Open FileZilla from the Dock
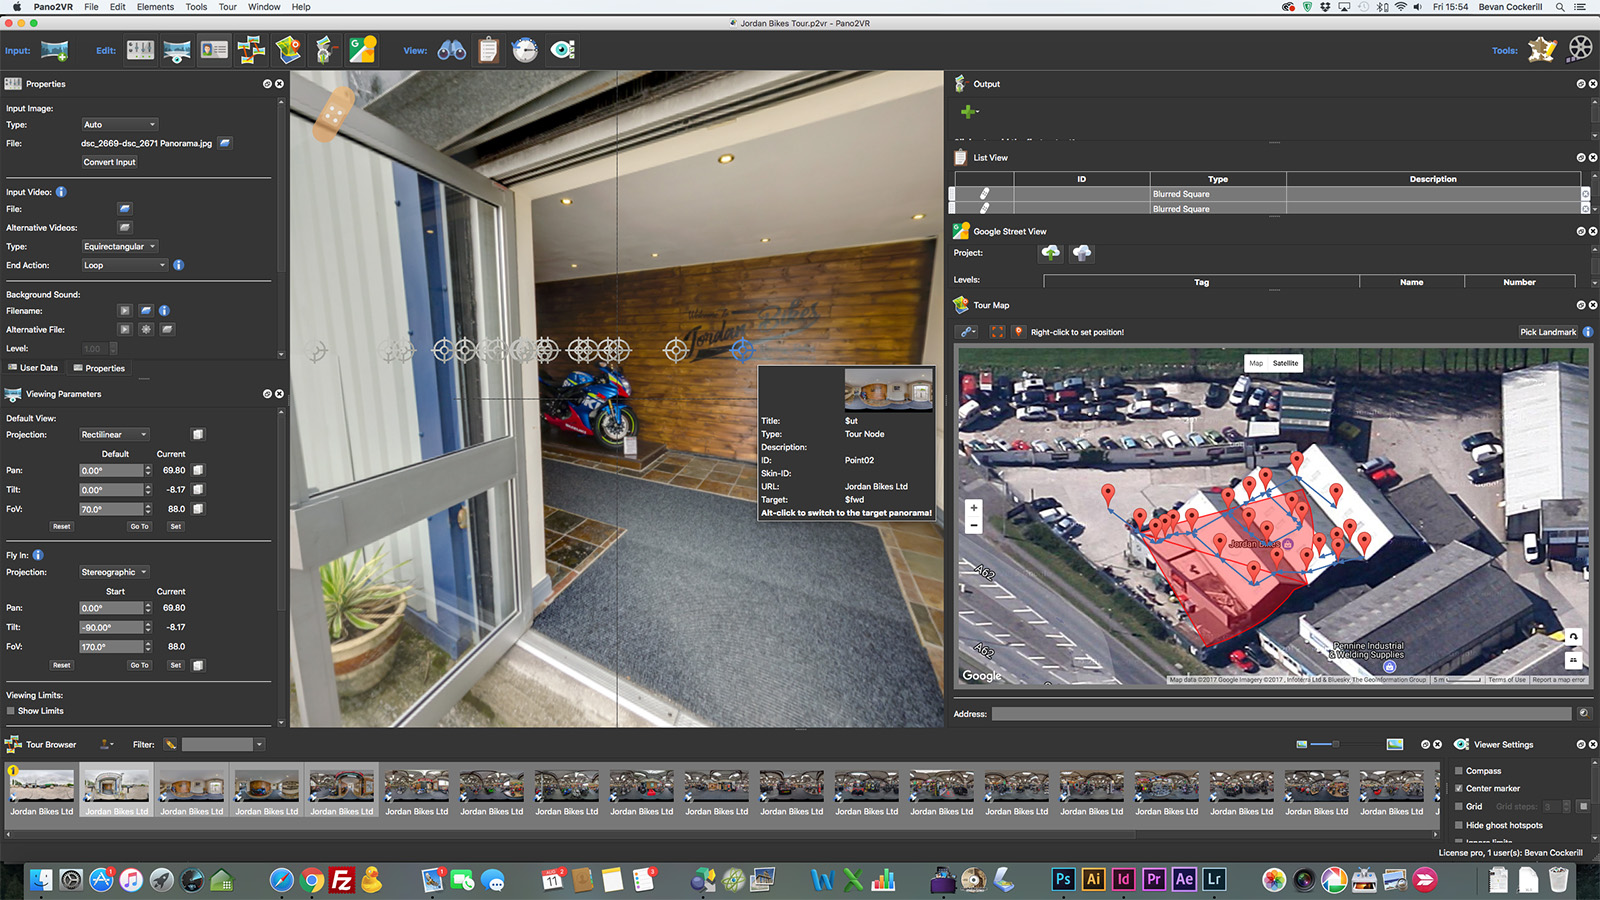Image resolution: width=1600 pixels, height=900 pixels. point(341,880)
